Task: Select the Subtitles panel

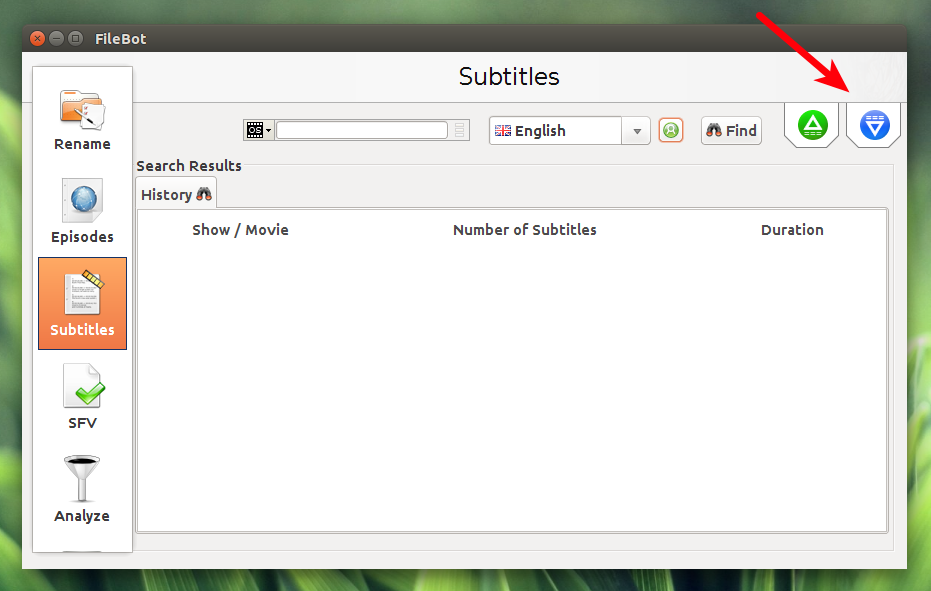Action: tap(82, 304)
